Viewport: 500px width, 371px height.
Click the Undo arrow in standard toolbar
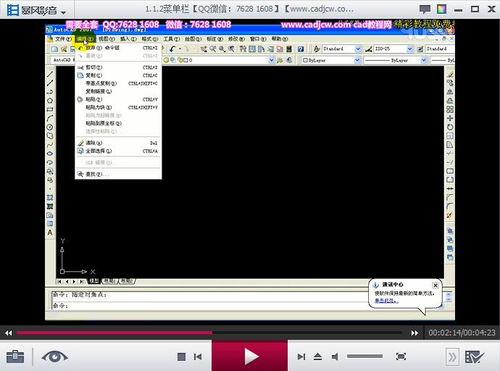tap(172, 49)
